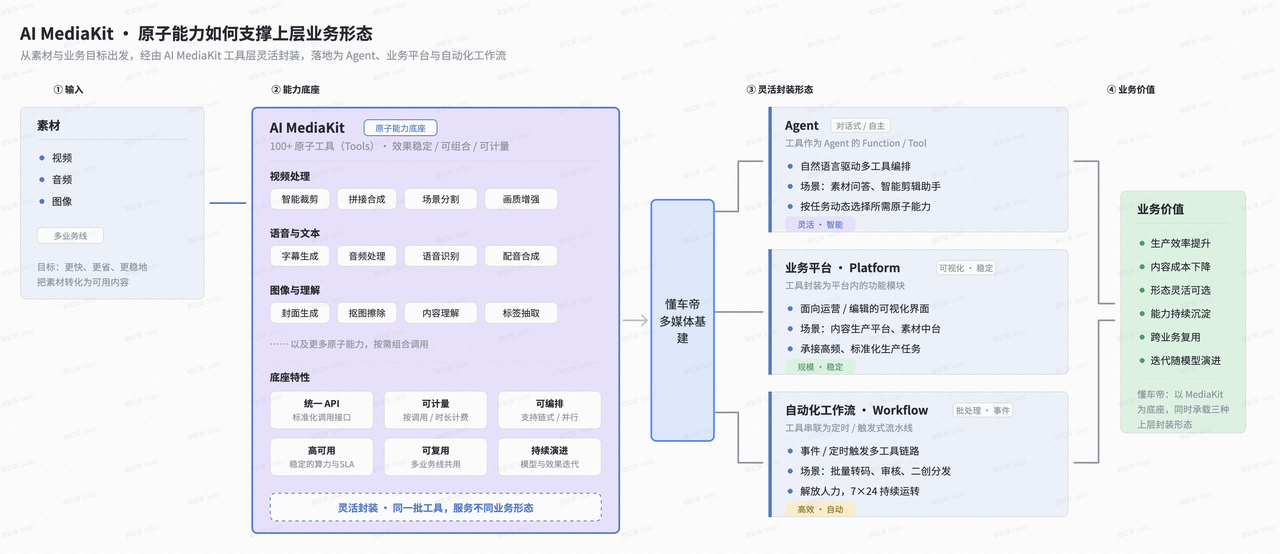
Task: Click the ① 输入 step label
Action: (x=68, y=89)
